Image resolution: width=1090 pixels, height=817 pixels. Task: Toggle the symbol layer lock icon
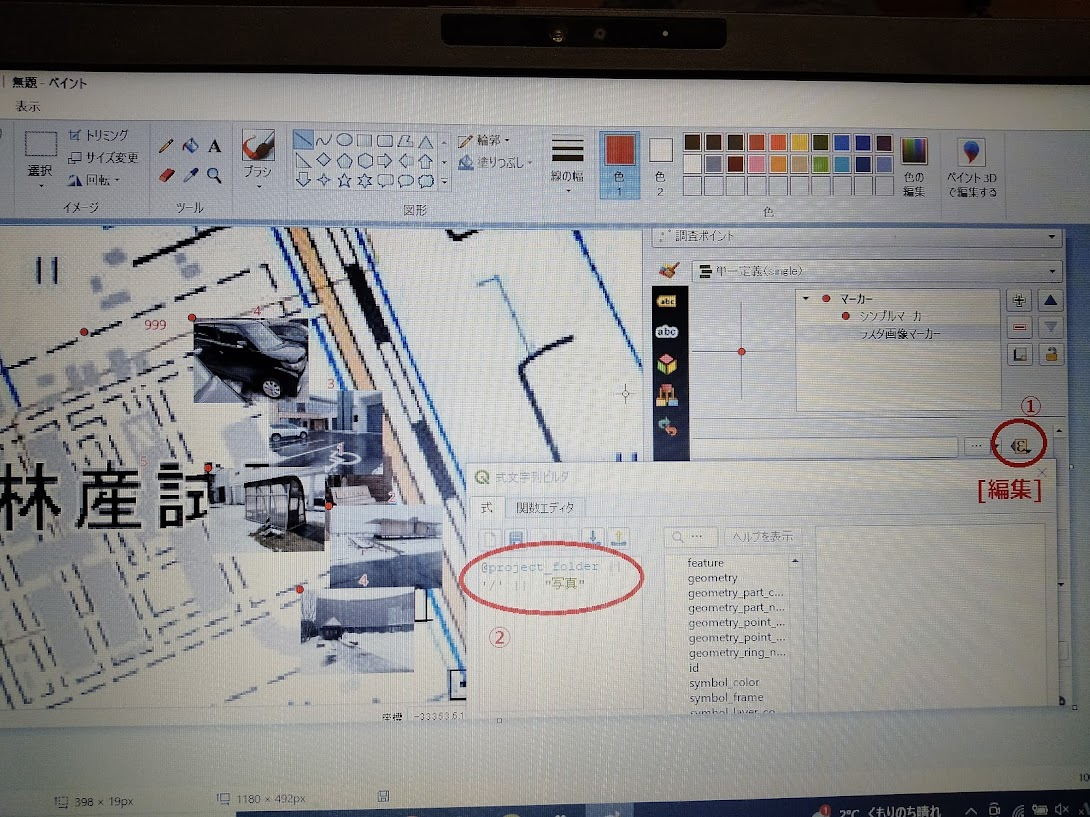click(1050, 354)
